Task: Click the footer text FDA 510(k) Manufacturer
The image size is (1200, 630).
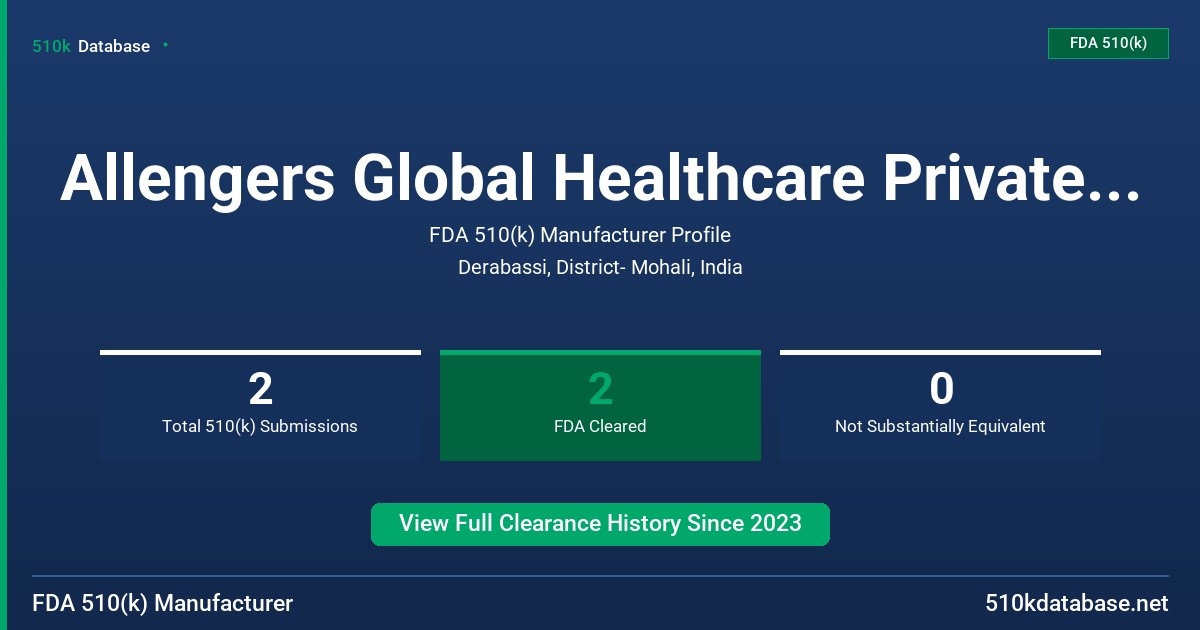Action: coord(163,603)
